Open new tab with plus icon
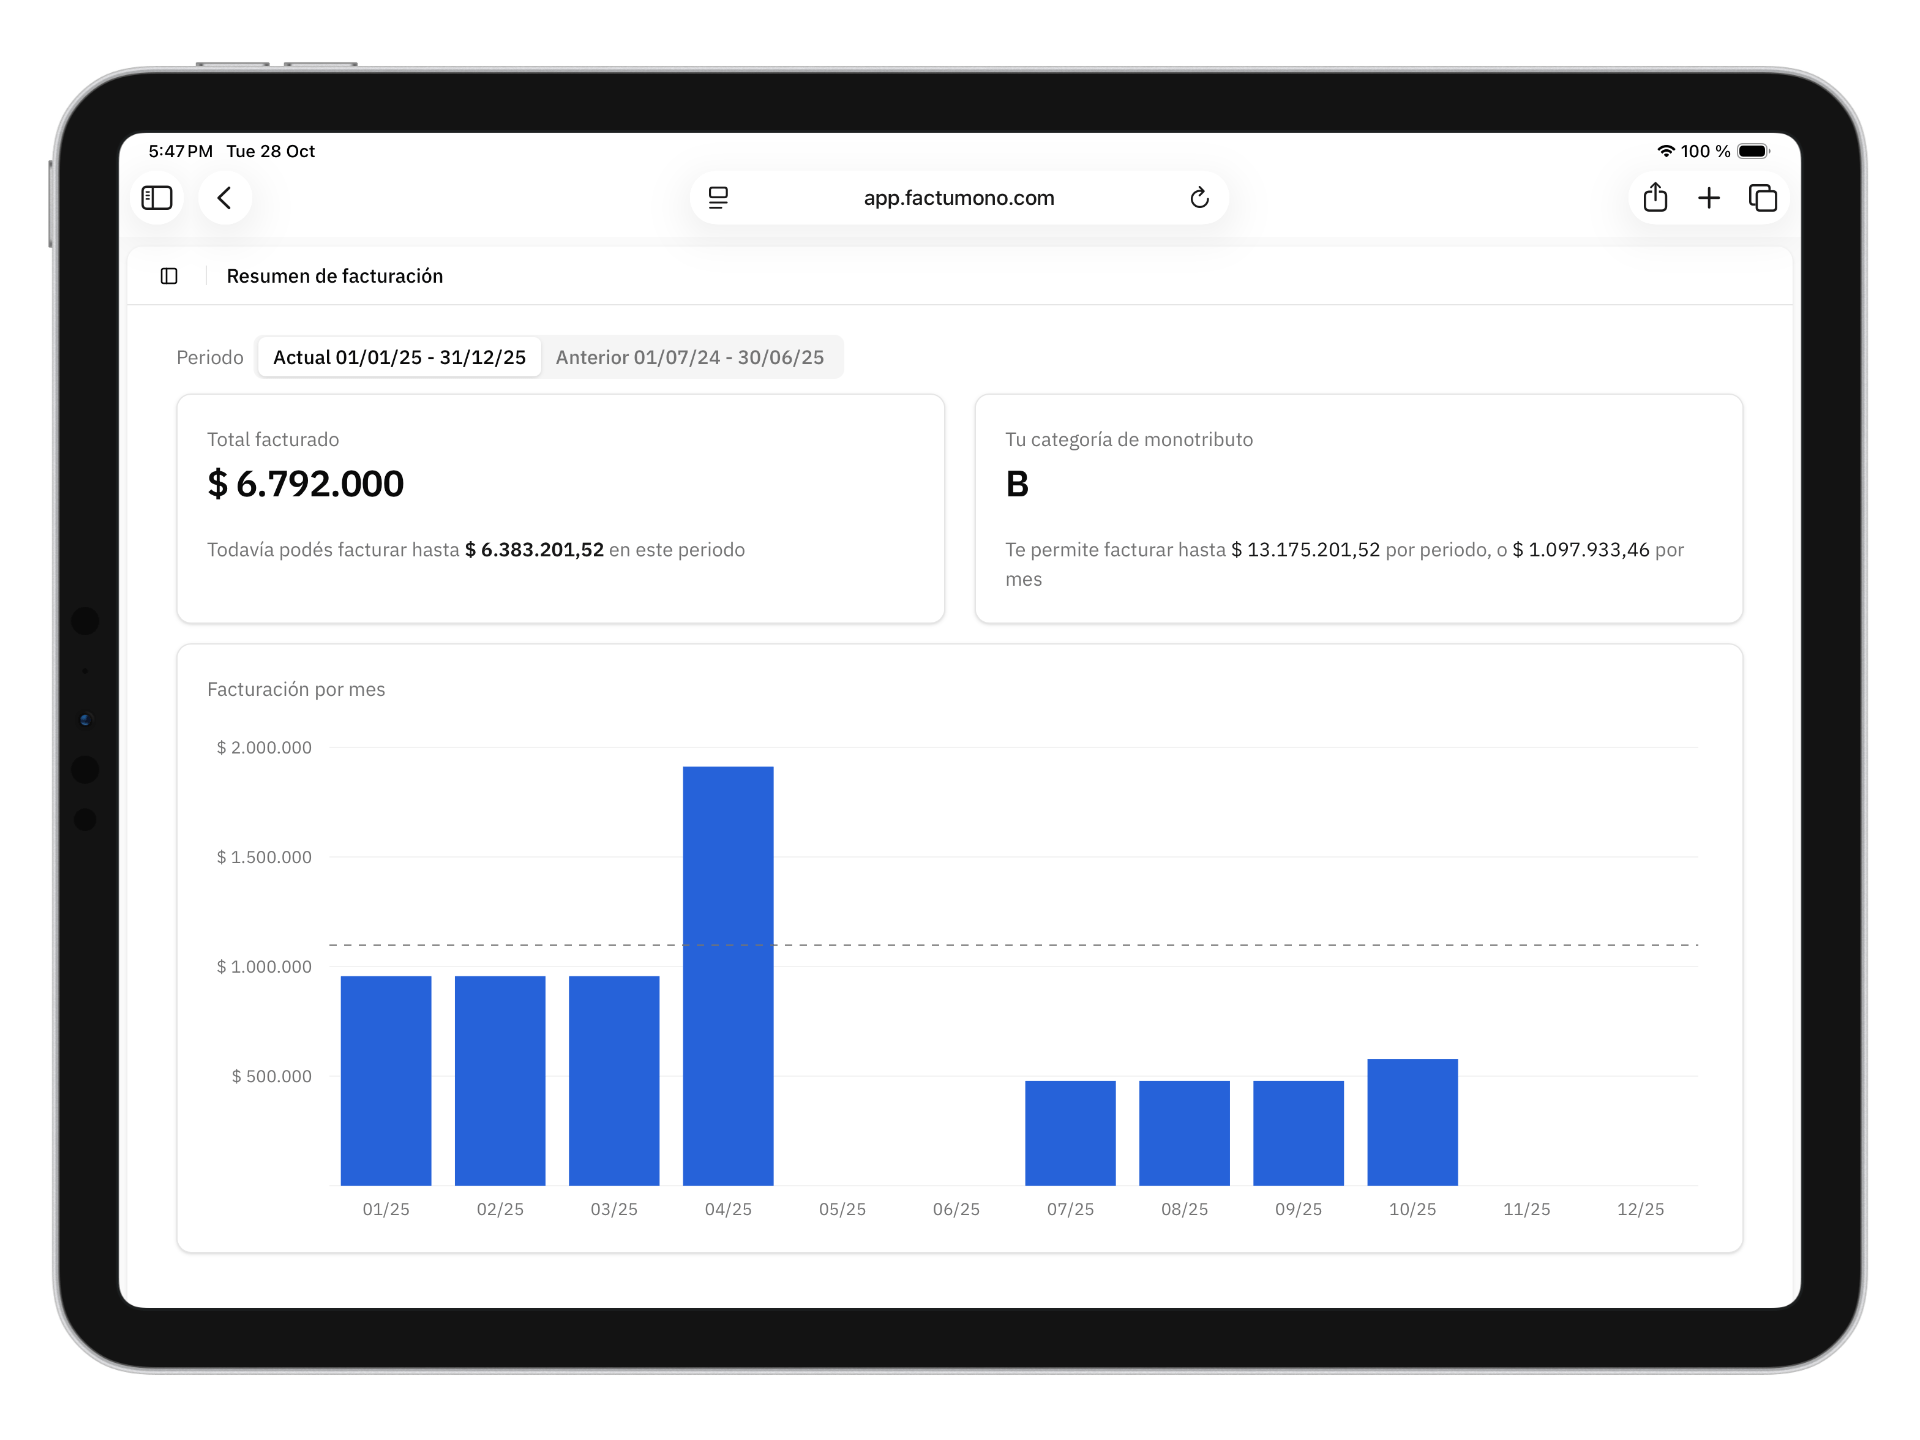The image size is (1920, 1440). (1709, 198)
